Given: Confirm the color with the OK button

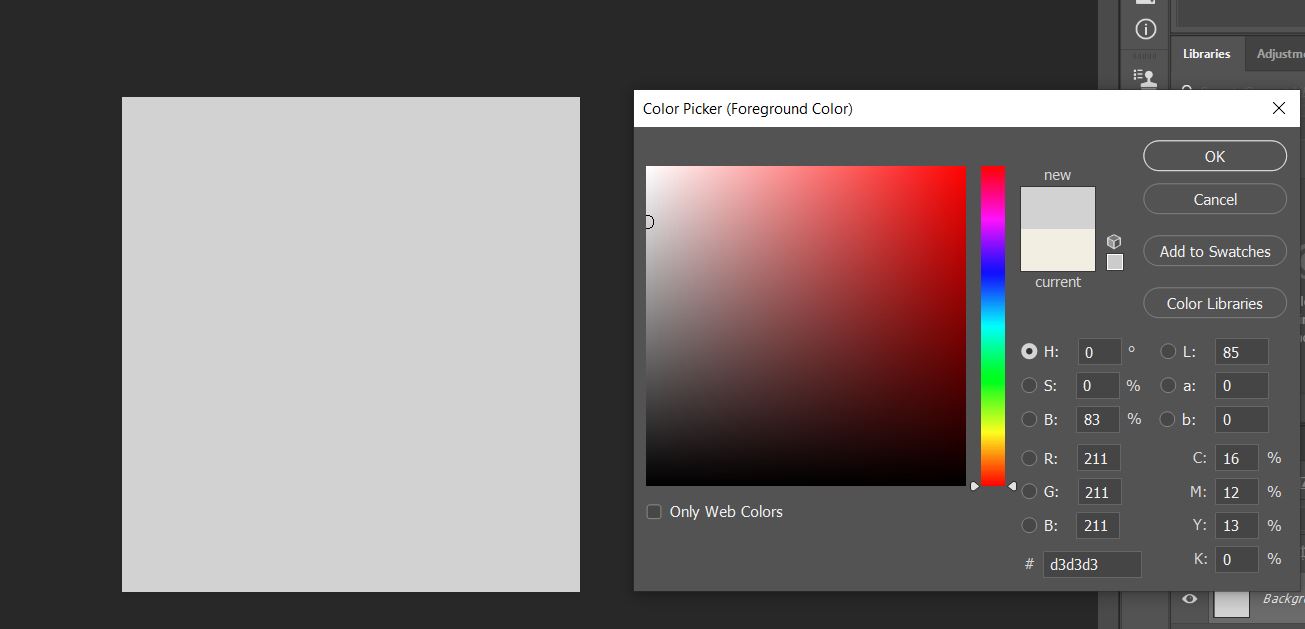Looking at the screenshot, I should (1214, 156).
